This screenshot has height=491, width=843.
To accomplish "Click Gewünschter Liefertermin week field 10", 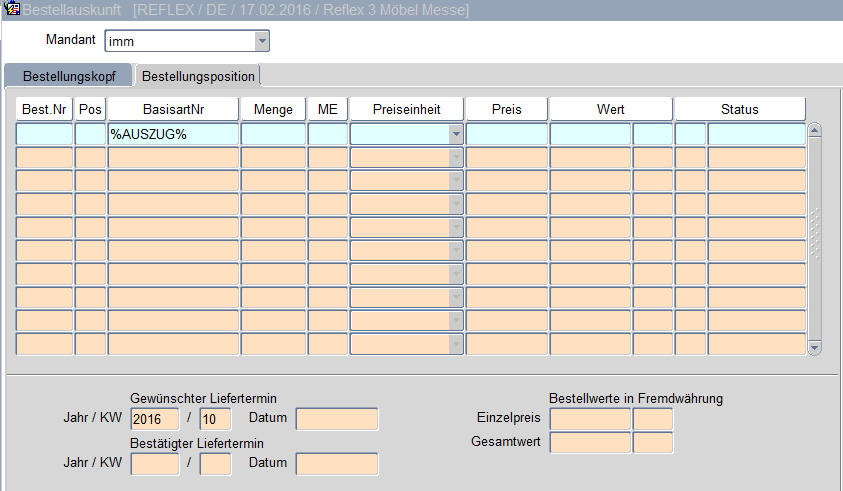I will coord(215,418).
